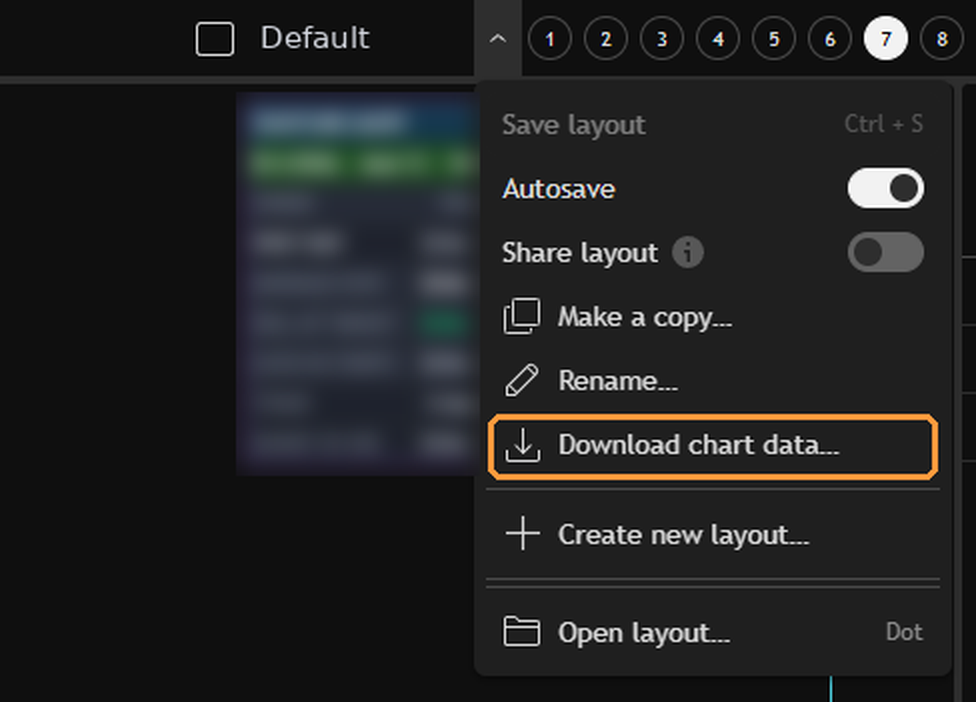
Task: Click the Share layout label text
Action: click(580, 253)
